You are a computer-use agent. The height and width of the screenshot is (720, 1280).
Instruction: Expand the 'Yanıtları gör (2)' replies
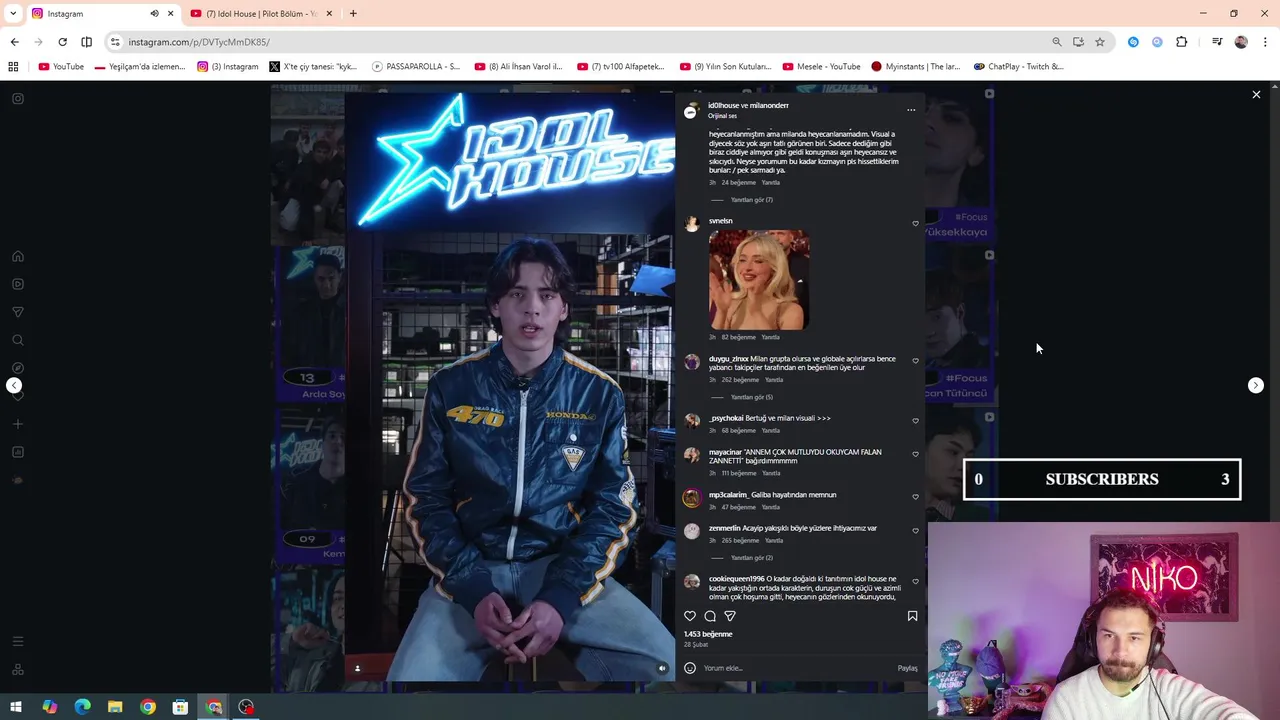click(752, 558)
